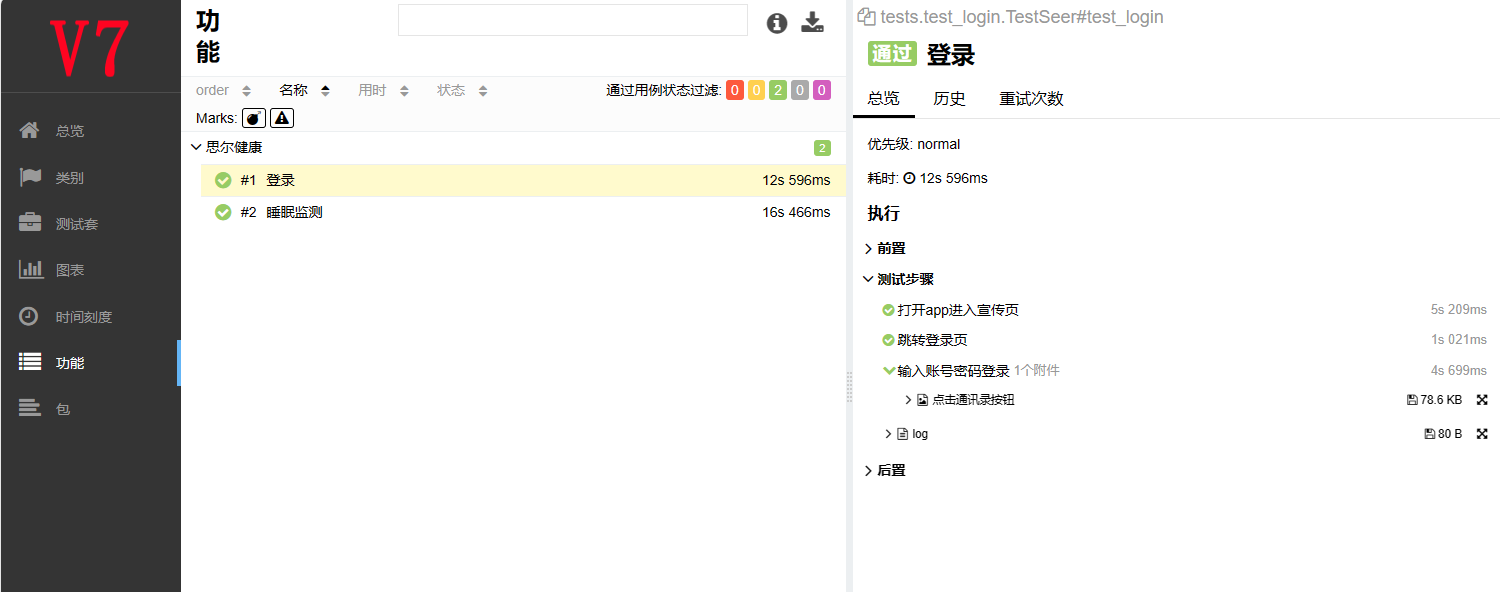Toggle failed status filter red 0
1500x592 pixels.
pyautogui.click(x=735, y=90)
